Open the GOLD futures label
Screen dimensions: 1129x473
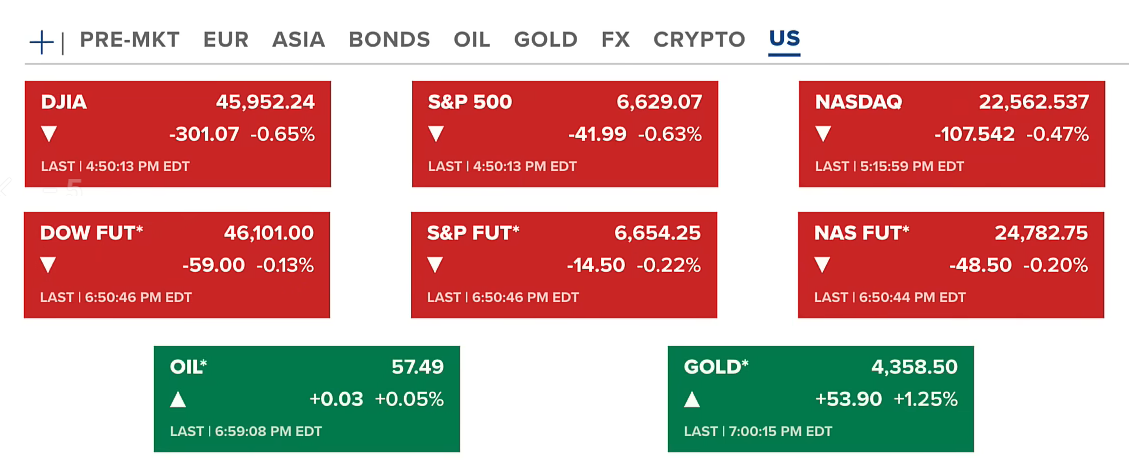pyautogui.click(x=716, y=367)
